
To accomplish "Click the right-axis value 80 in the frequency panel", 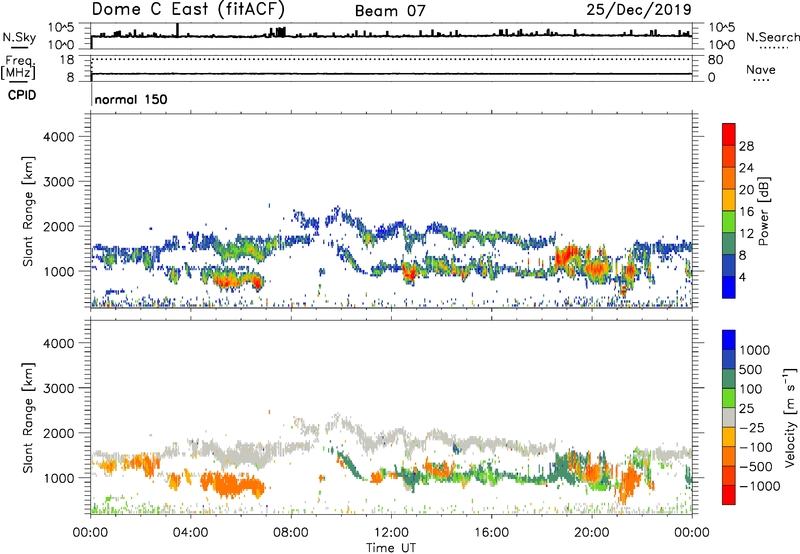I will click(x=715, y=60).
